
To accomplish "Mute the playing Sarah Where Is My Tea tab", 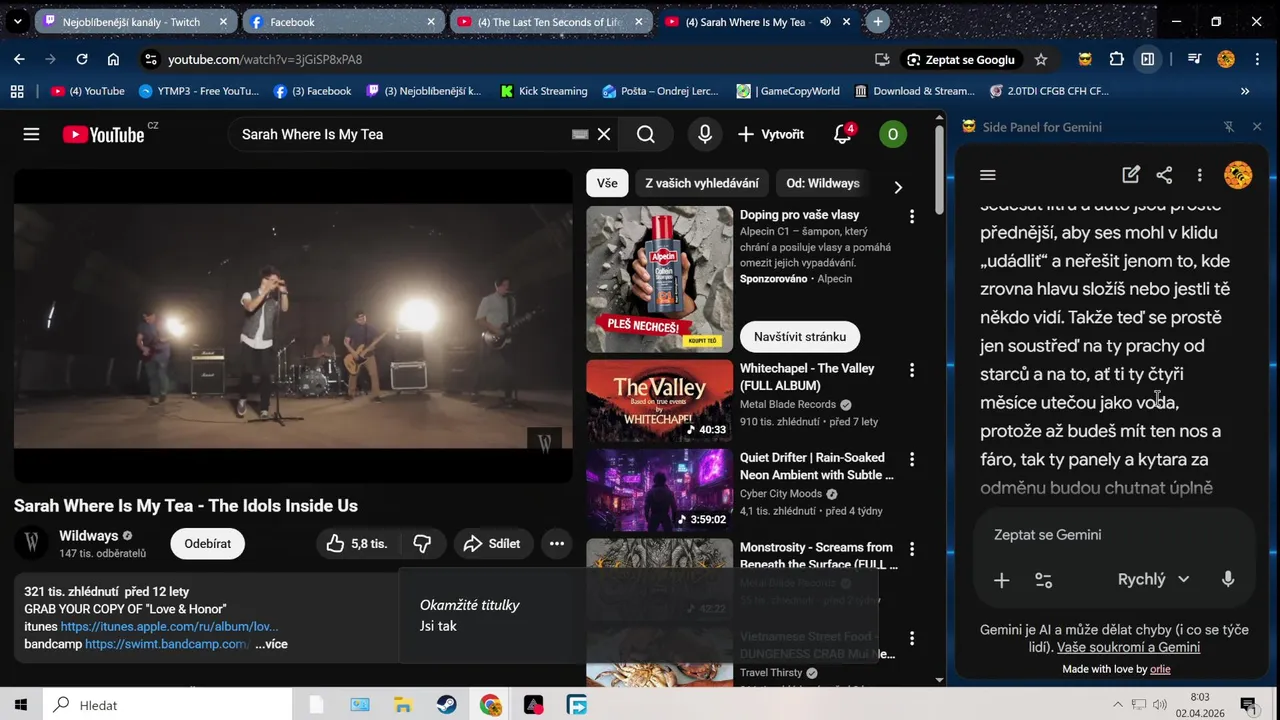I will pos(825,21).
